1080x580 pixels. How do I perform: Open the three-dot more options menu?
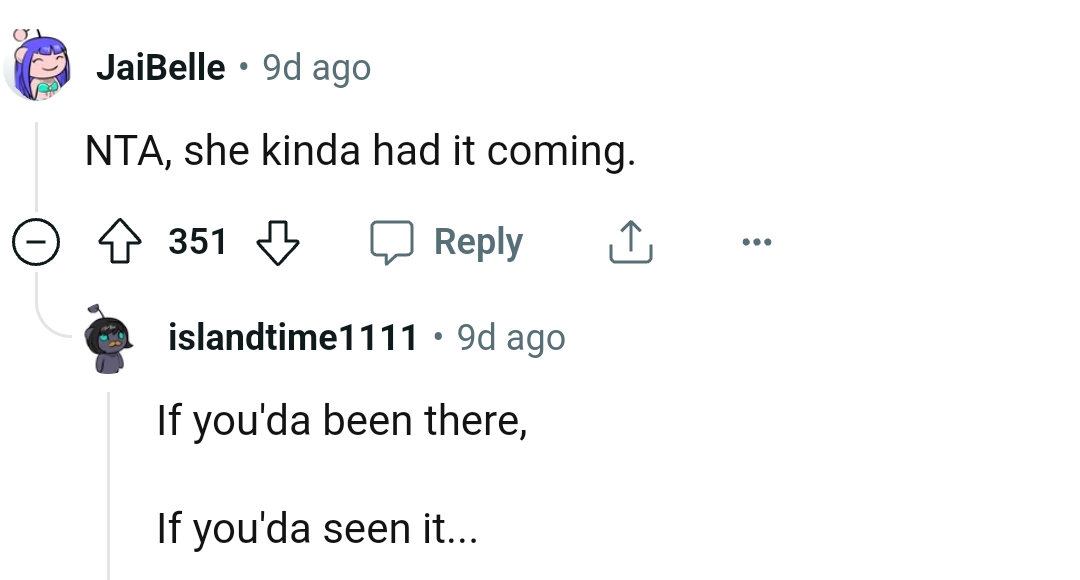pyautogui.click(x=756, y=243)
